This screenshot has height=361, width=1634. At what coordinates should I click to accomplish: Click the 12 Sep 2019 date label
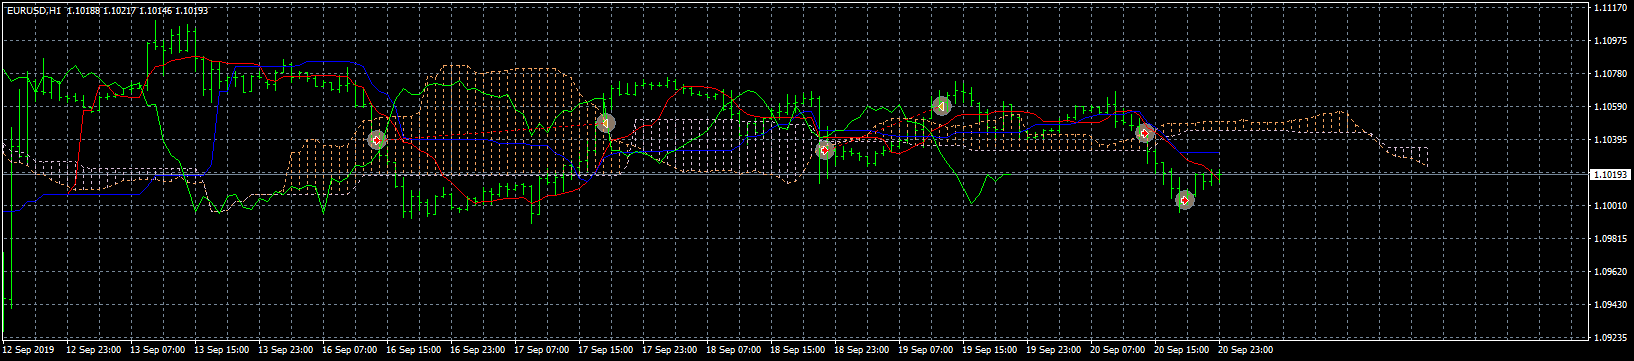tap(30, 351)
